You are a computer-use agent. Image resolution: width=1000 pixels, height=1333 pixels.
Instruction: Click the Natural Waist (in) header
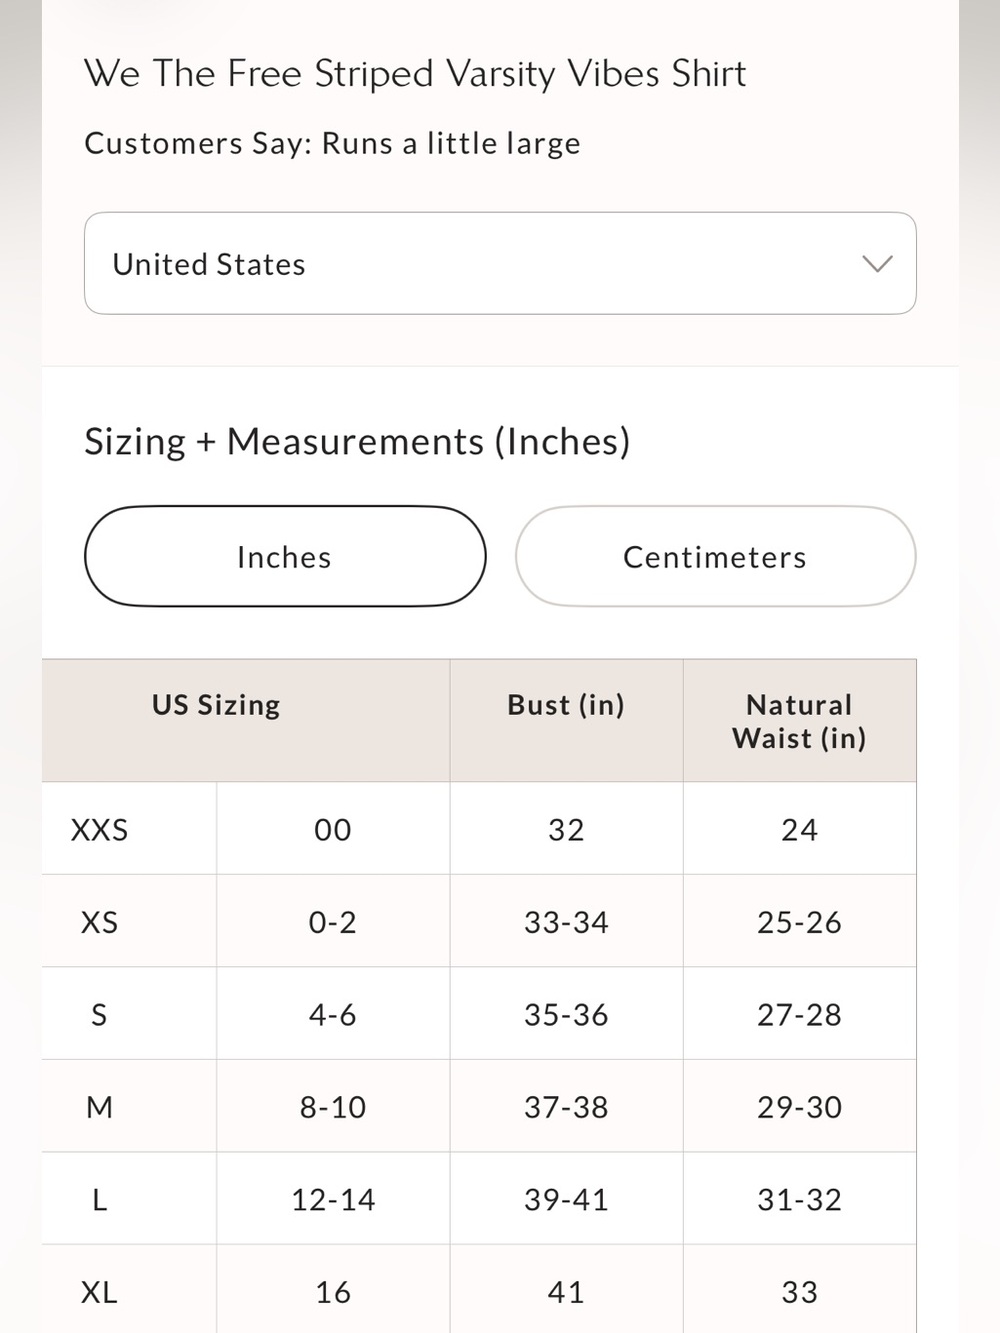(799, 720)
